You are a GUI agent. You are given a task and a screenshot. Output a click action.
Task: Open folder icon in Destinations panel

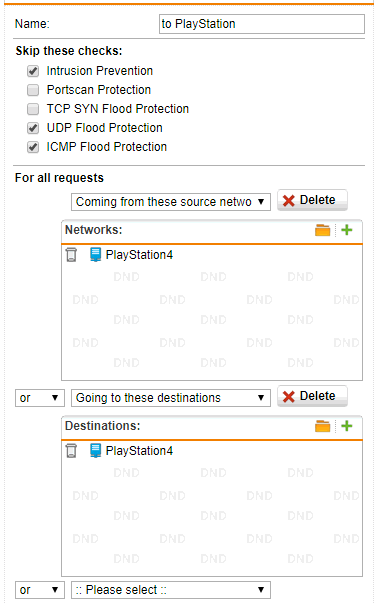tap(322, 426)
